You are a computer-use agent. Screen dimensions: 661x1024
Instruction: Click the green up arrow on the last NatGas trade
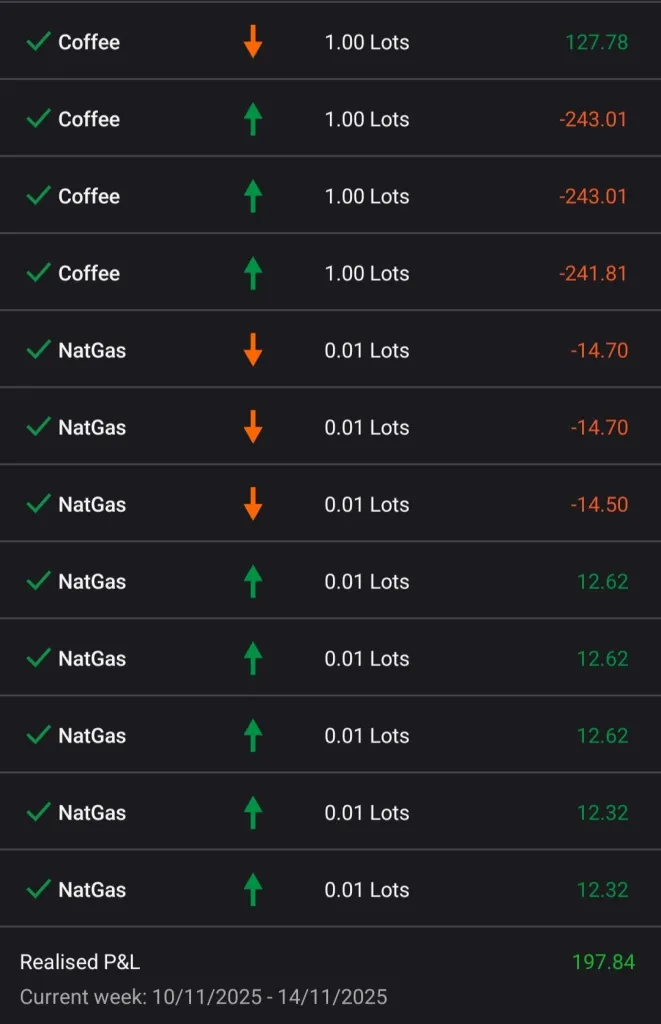(x=253, y=889)
